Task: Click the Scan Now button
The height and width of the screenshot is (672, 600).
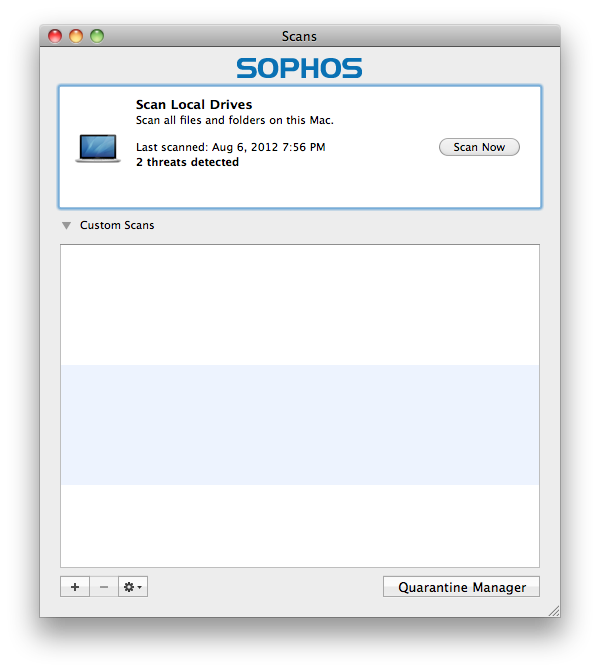Action: point(479,147)
